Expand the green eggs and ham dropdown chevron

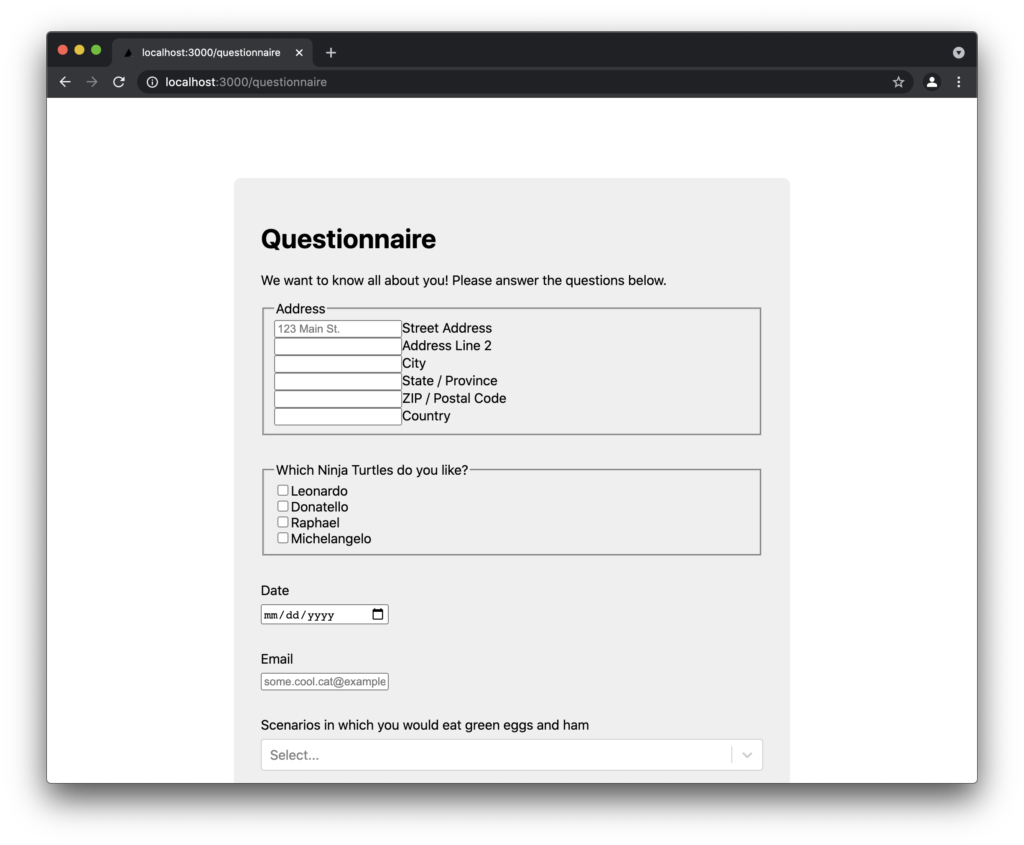[x=747, y=755]
